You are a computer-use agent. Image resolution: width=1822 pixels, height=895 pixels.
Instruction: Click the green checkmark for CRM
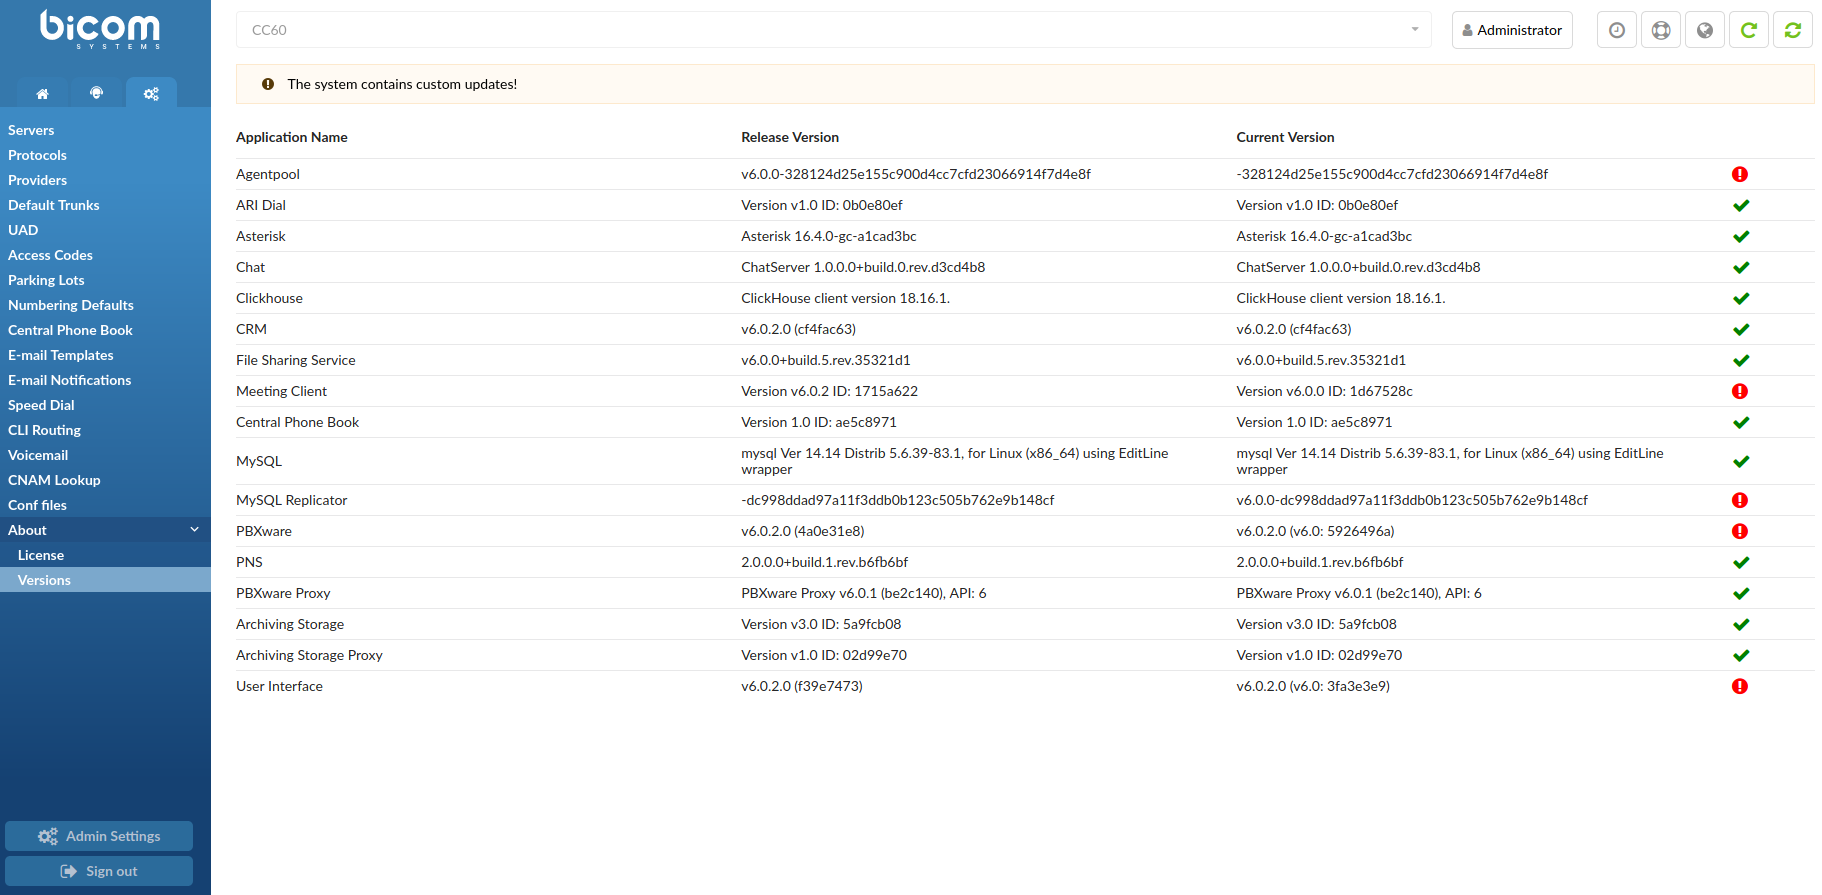[x=1741, y=329]
